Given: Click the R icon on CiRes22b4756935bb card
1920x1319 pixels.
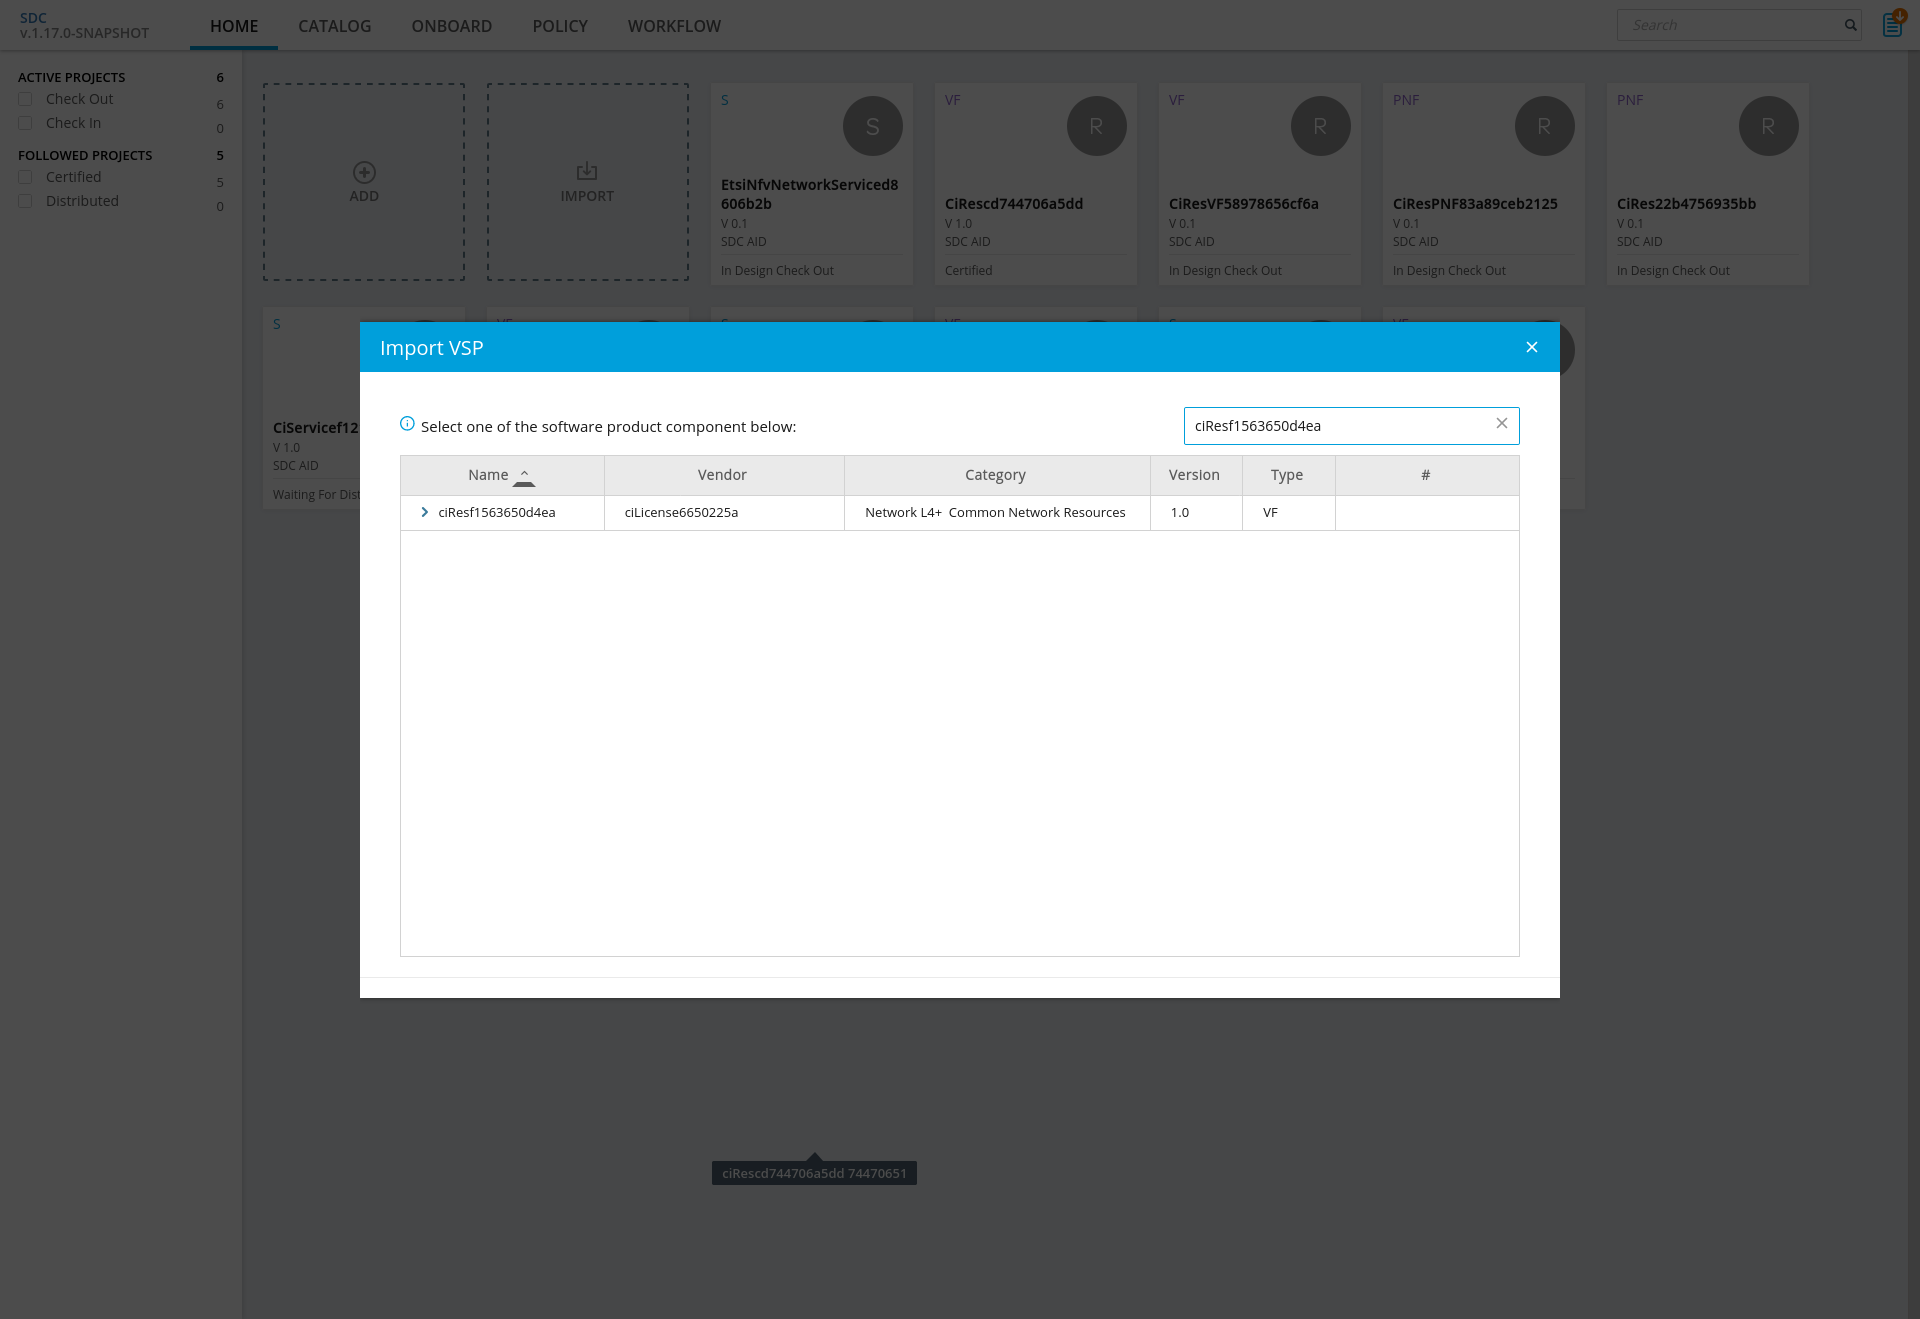Looking at the screenshot, I should click(1769, 126).
